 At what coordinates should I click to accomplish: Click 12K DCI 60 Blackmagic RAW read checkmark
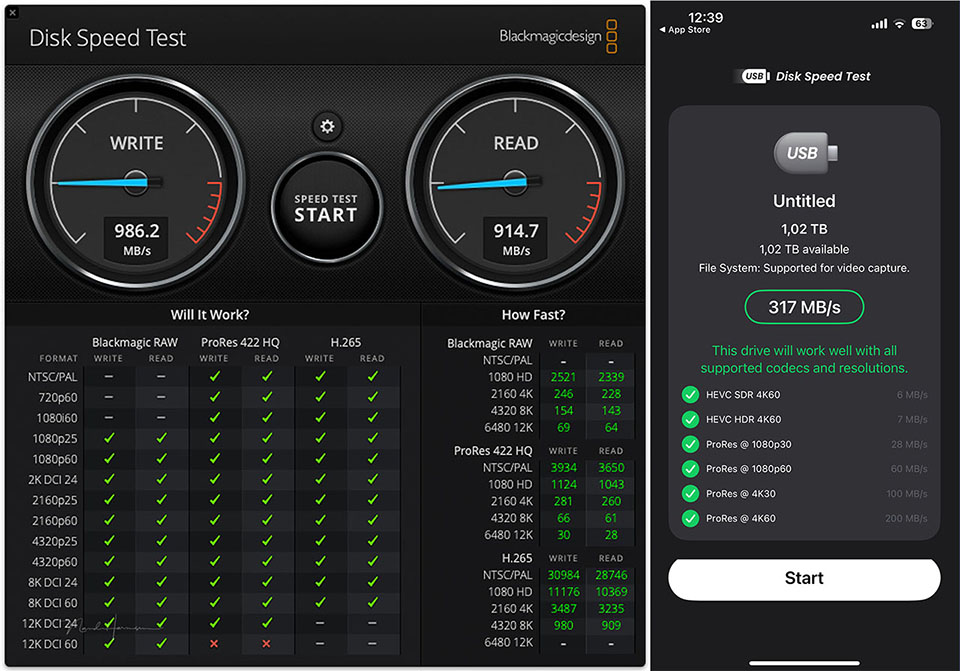tap(161, 643)
